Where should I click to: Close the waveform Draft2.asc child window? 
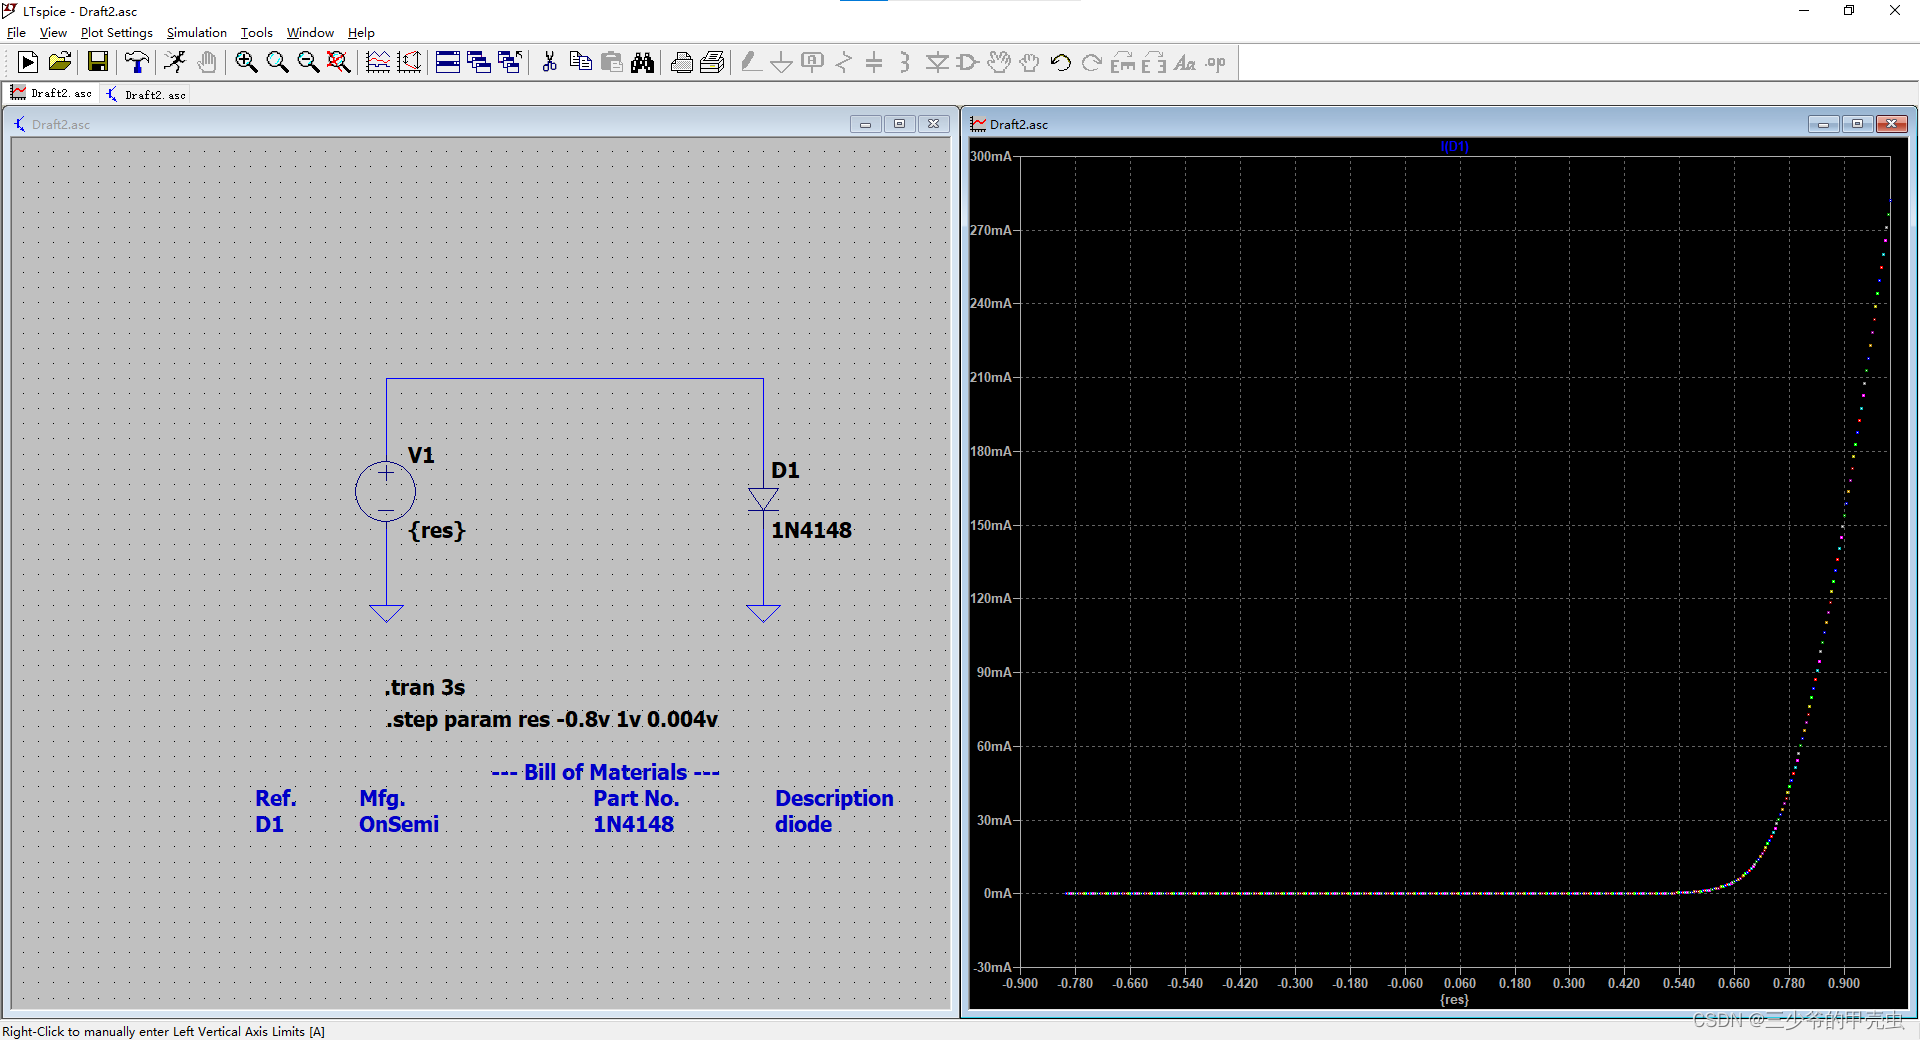point(1891,124)
